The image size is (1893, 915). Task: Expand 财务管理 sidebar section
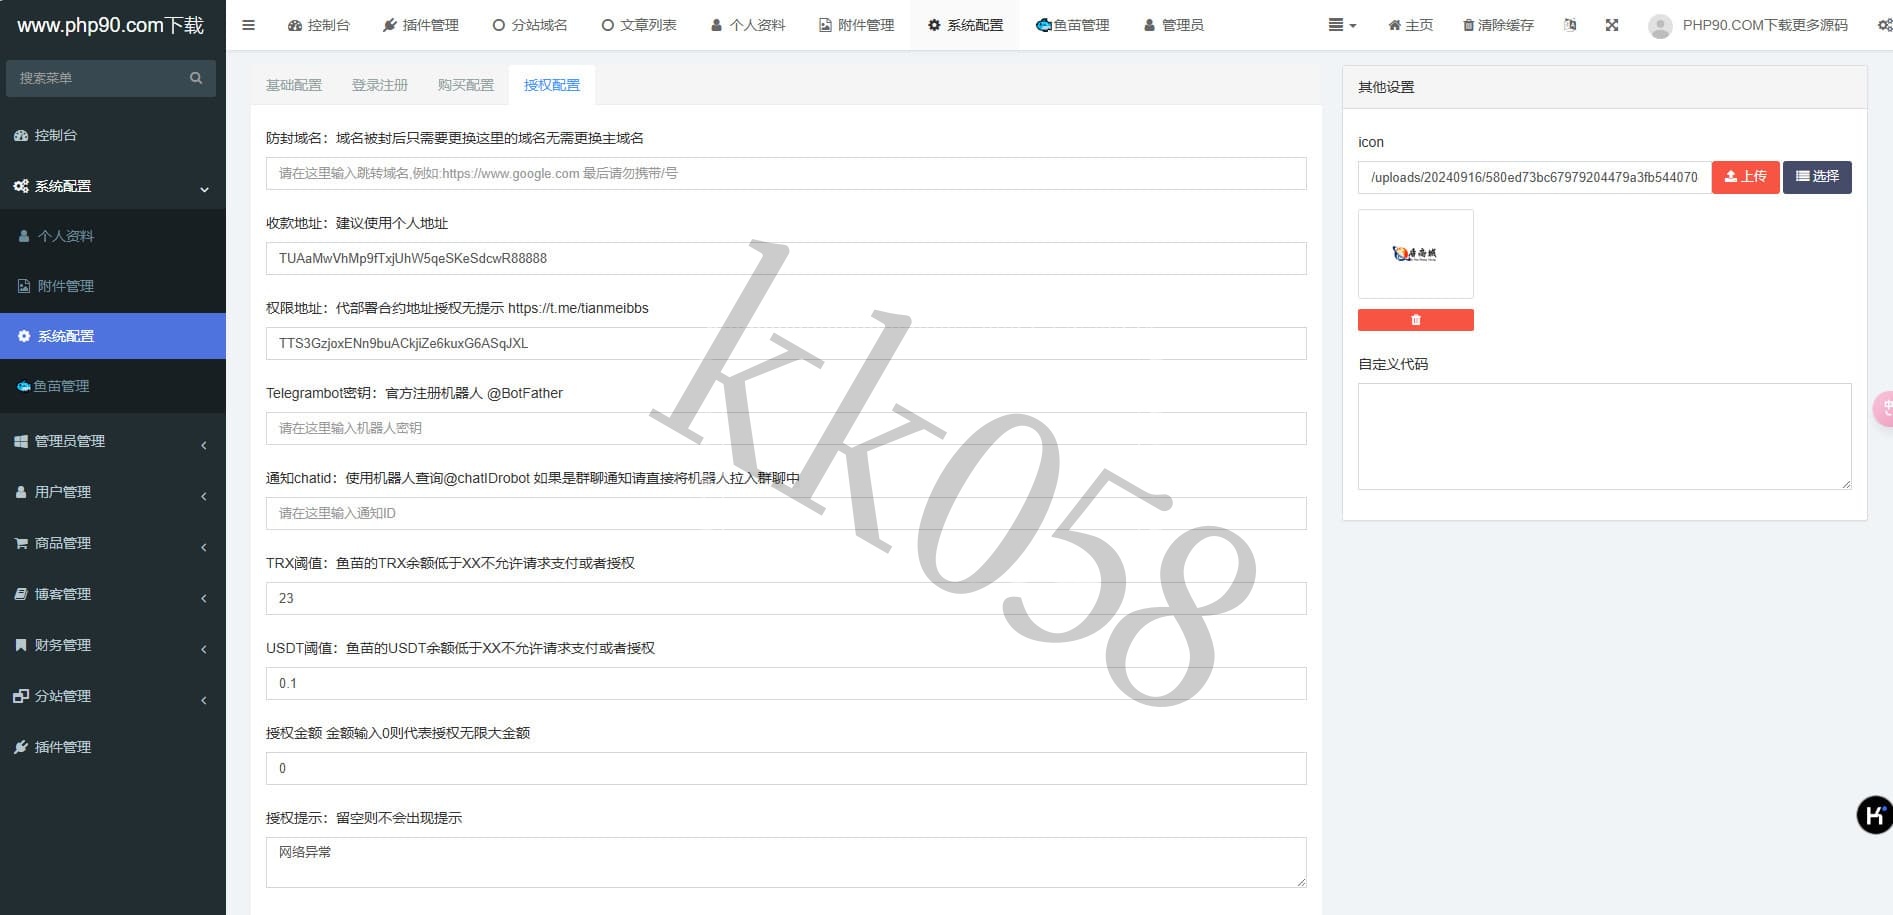(x=112, y=645)
